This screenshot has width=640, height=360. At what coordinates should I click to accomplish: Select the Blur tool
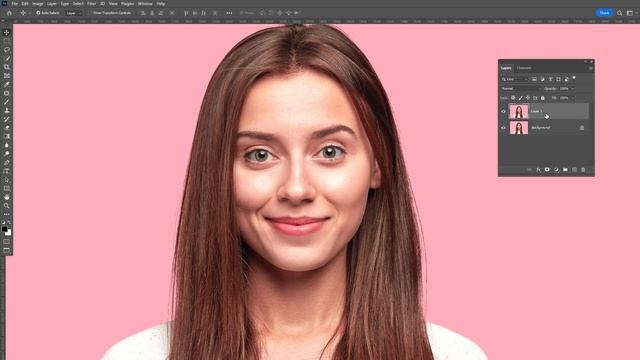(7, 145)
